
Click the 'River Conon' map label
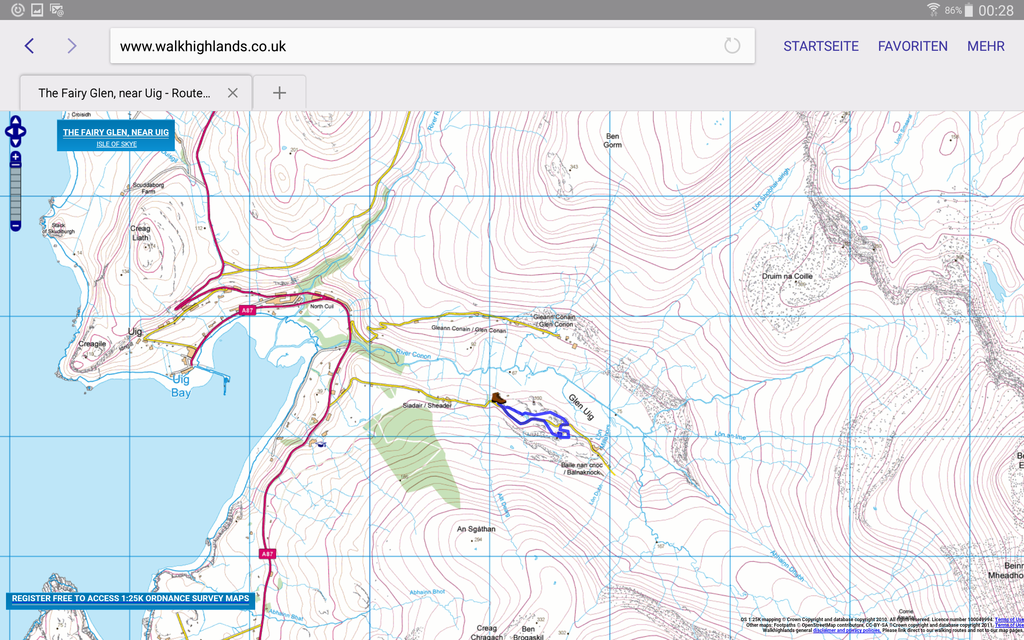[413, 356]
